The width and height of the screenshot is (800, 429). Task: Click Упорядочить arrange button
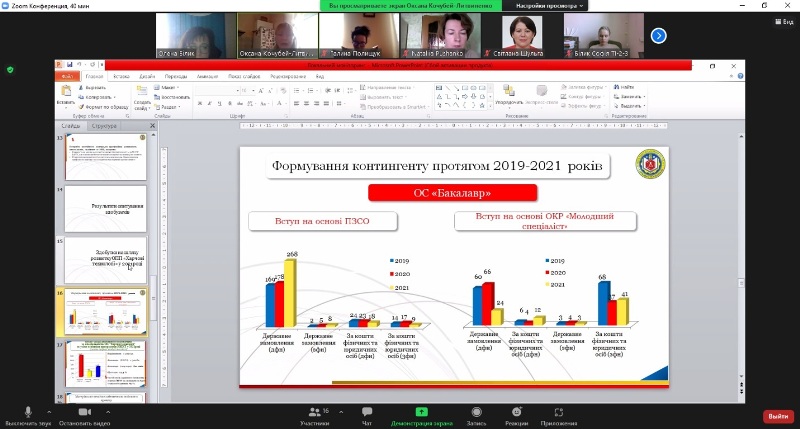click(x=509, y=95)
